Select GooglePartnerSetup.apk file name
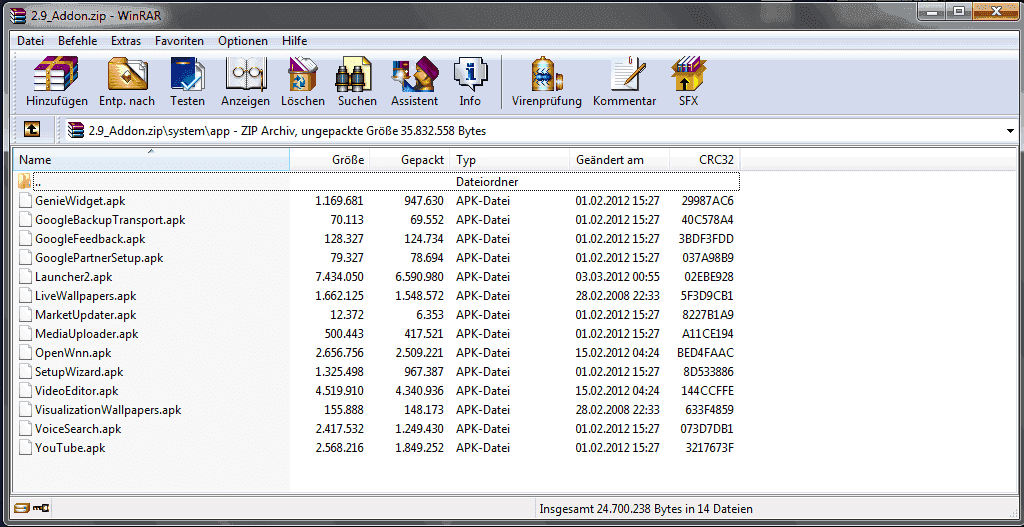This screenshot has height=527, width=1024. point(99,258)
